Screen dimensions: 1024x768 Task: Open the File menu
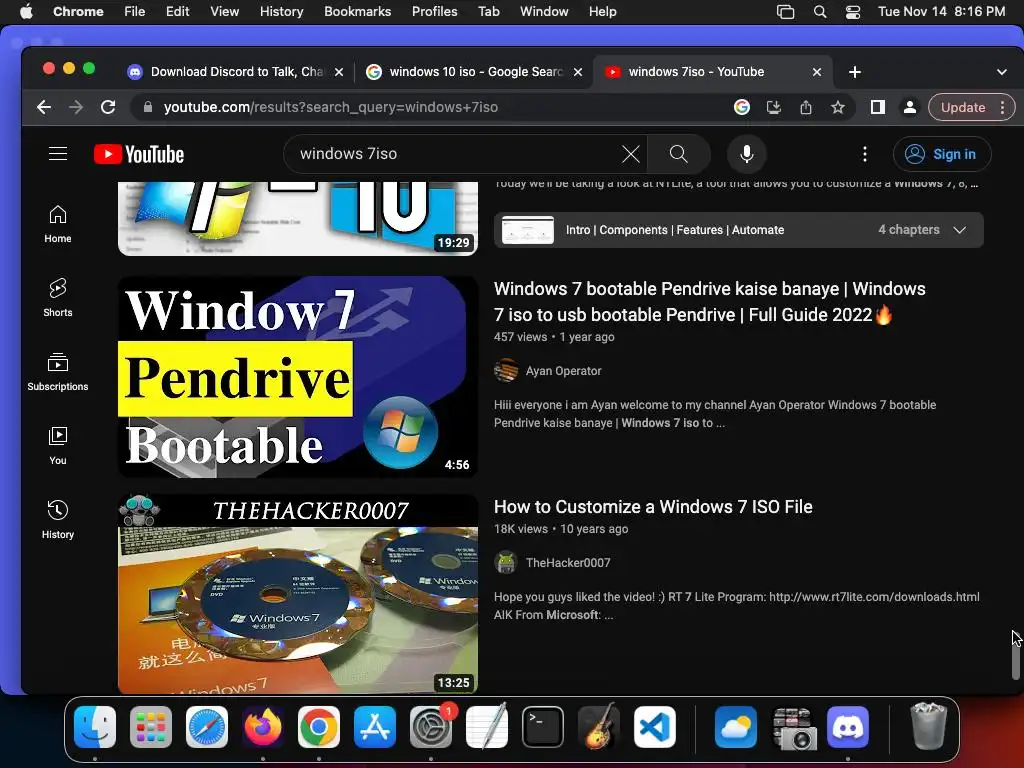coord(135,12)
